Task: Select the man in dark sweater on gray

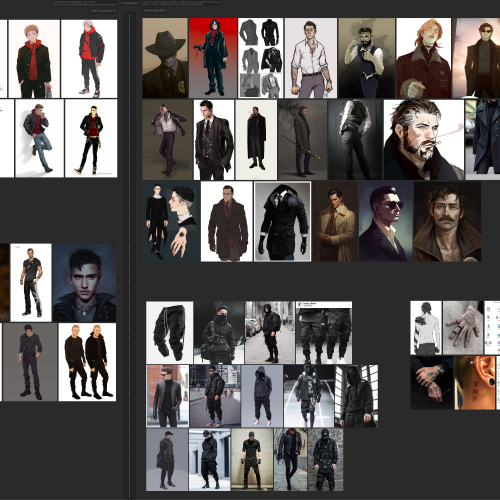Action: click(30, 362)
